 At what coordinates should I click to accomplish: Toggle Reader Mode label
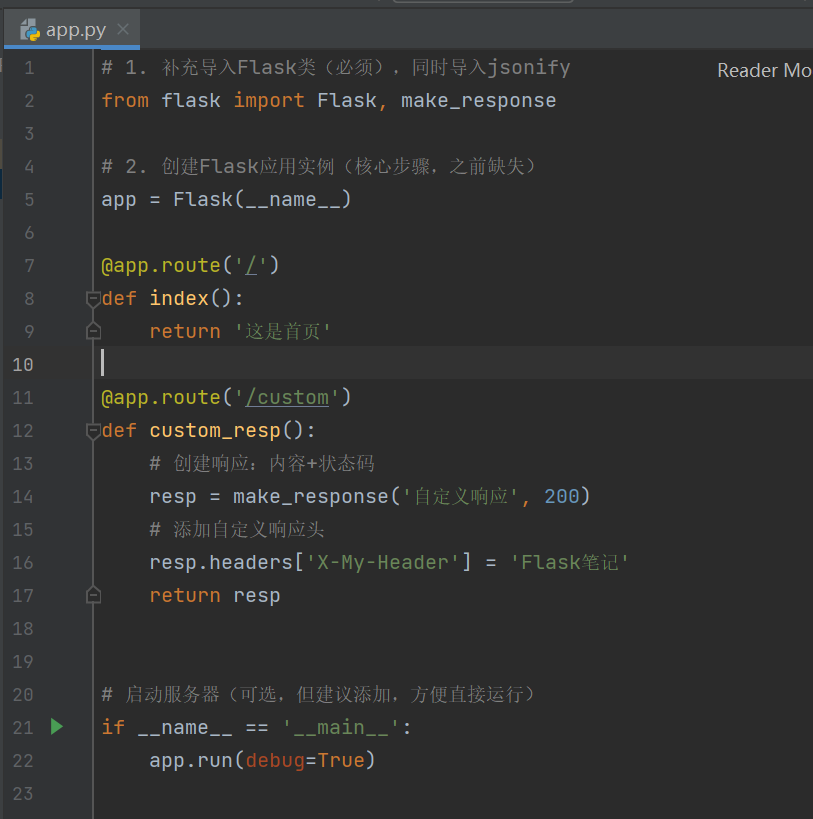pos(764,70)
